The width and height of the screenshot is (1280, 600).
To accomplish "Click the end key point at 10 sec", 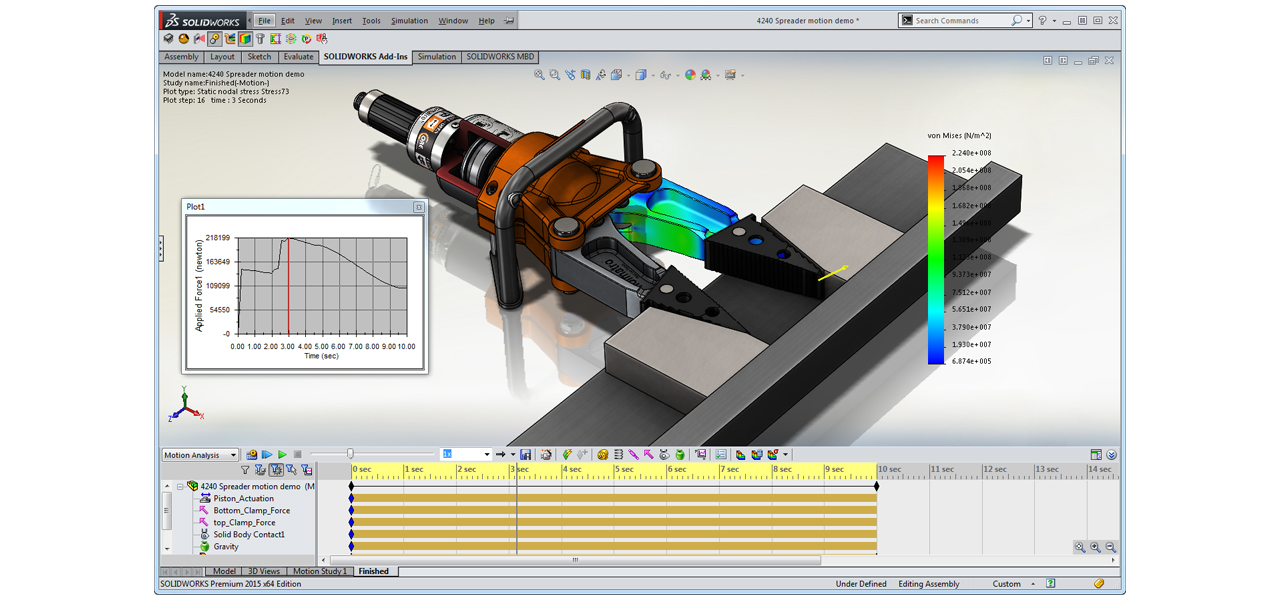I will point(877,486).
